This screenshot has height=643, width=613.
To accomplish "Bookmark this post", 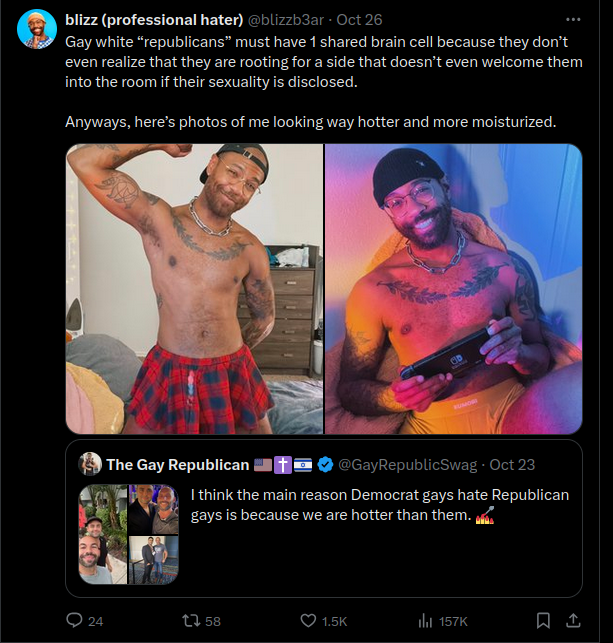I will click(x=543, y=620).
